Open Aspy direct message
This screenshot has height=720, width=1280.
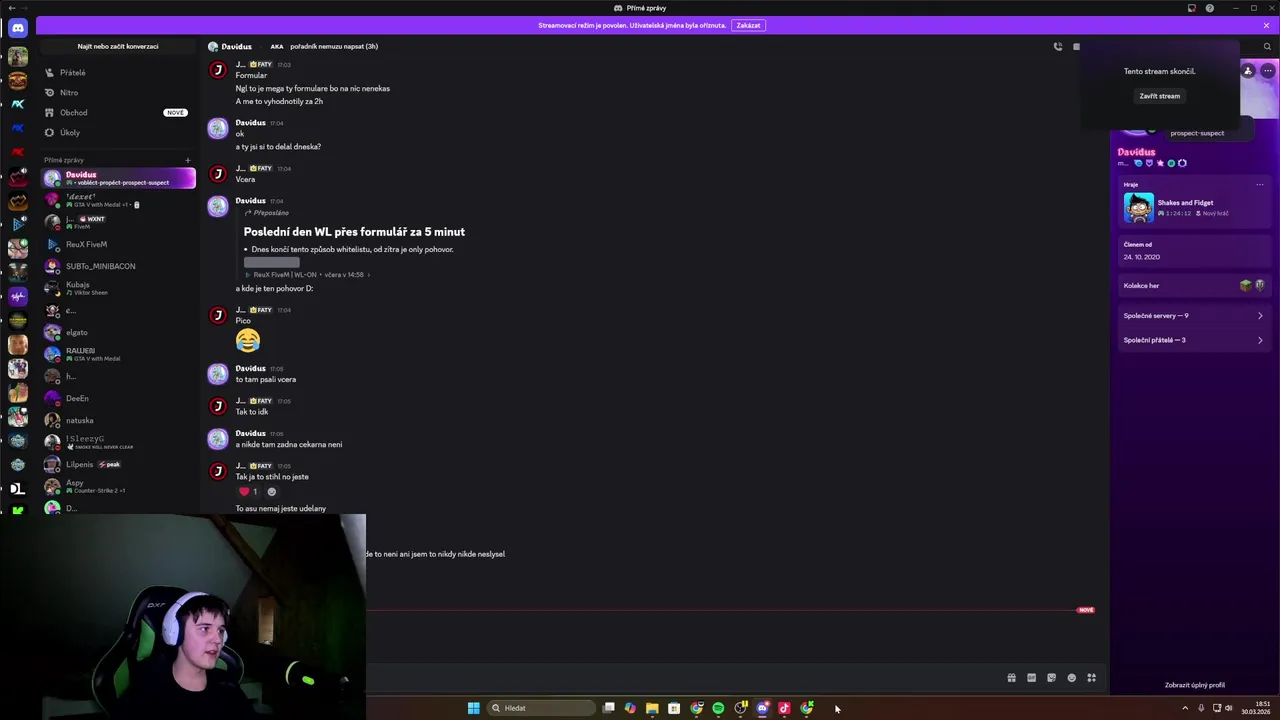(118, 486)
